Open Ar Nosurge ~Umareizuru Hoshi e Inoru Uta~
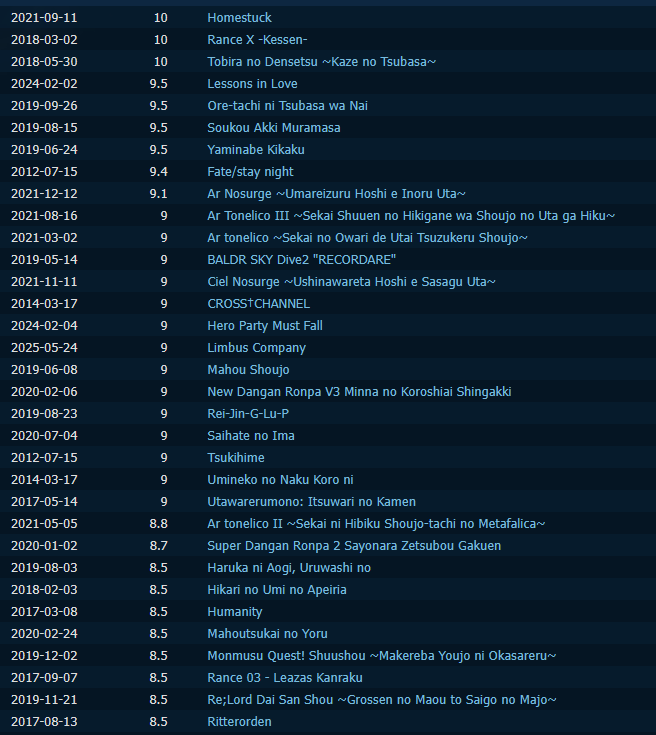This screenshot has width=656, height=735. (x=337, y=194)
